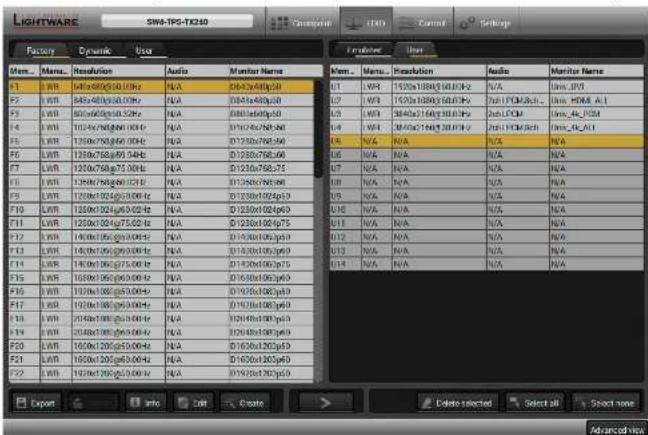This screenshot has width=648, height=435.
Task: Click the Resolution column header in the source table
Action: click(x=118, y=71)
